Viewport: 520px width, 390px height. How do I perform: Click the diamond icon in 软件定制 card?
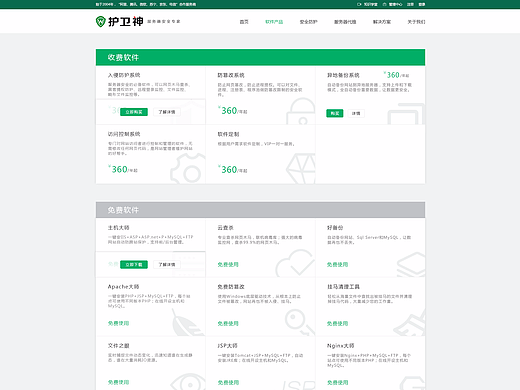pos(301,168)
